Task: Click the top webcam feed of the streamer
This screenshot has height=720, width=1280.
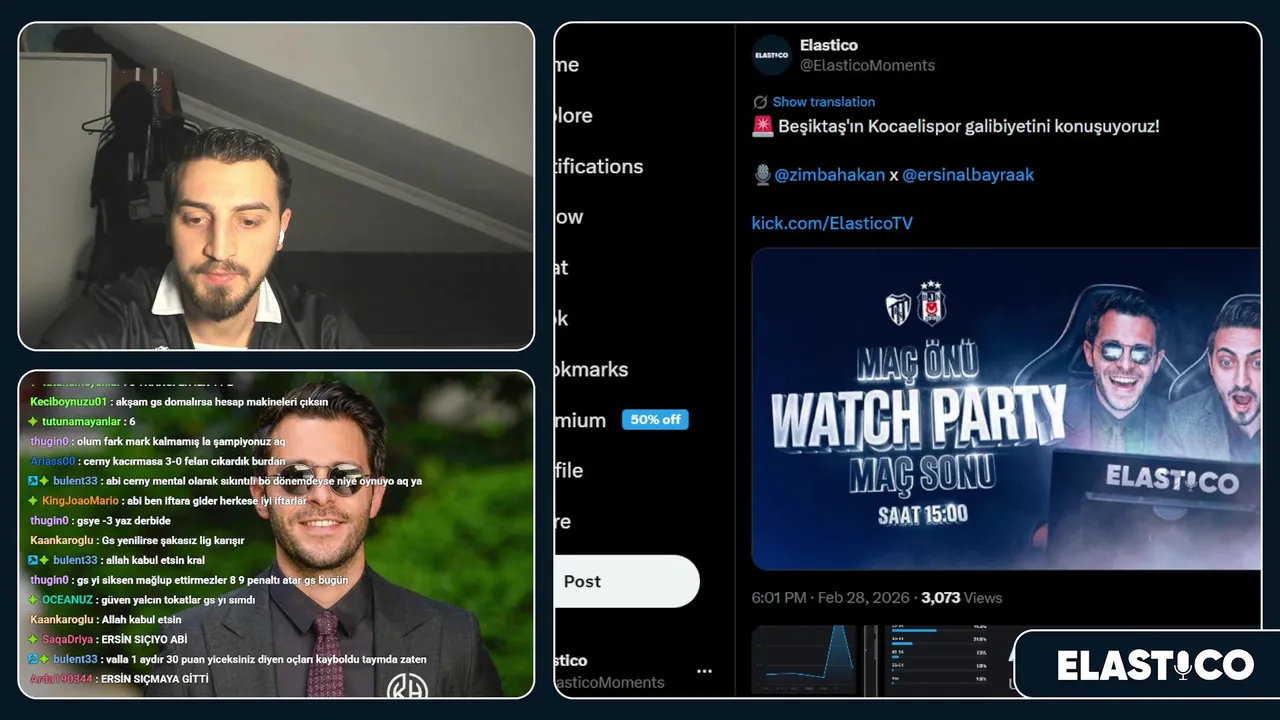Action: pos(276,186)
